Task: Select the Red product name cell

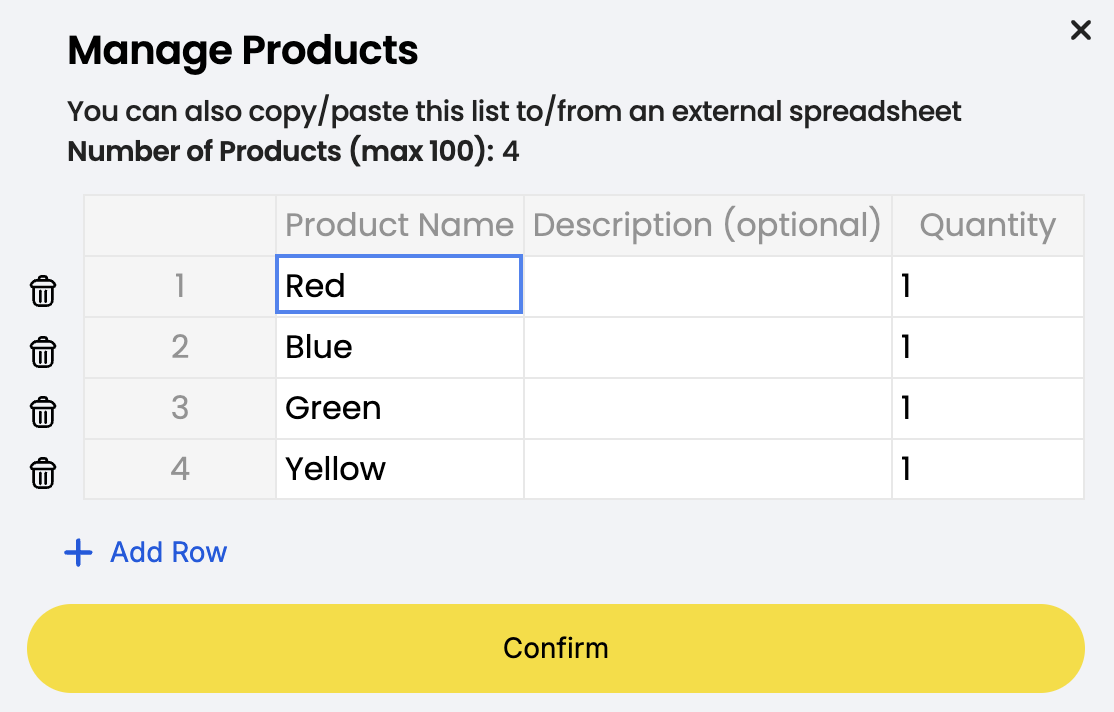Action: (x=398, y=286)
